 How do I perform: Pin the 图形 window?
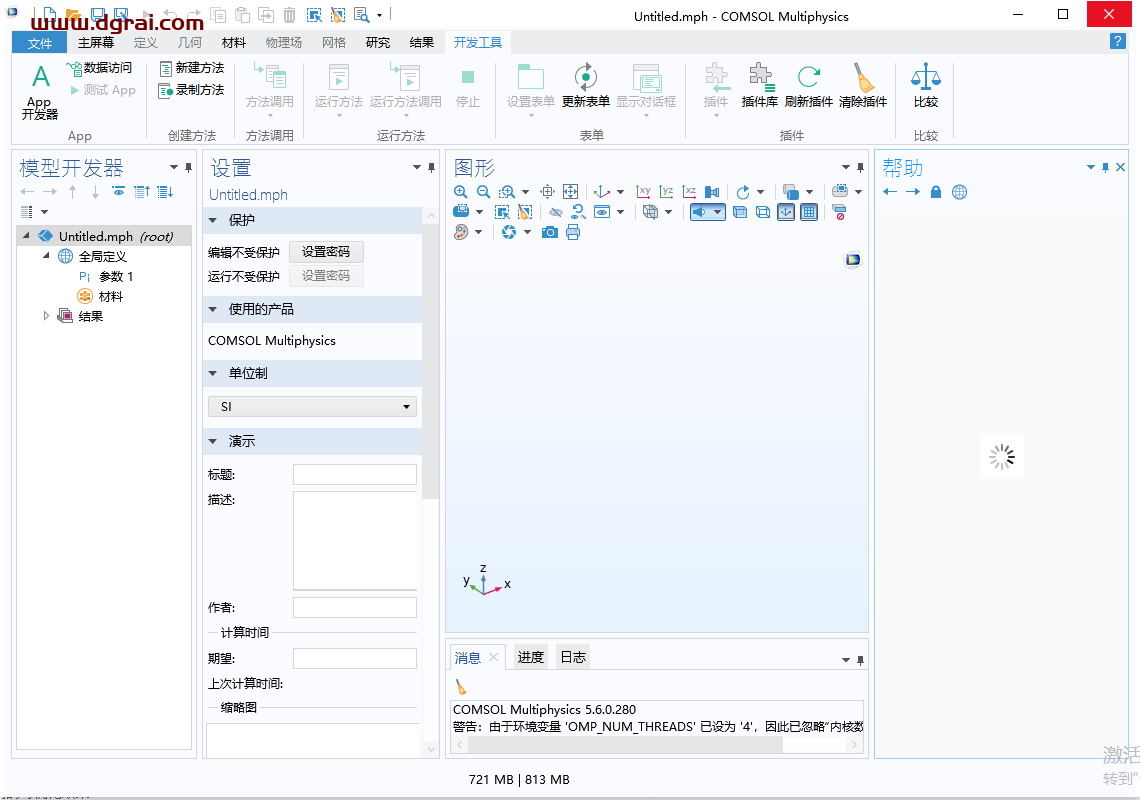860,168
